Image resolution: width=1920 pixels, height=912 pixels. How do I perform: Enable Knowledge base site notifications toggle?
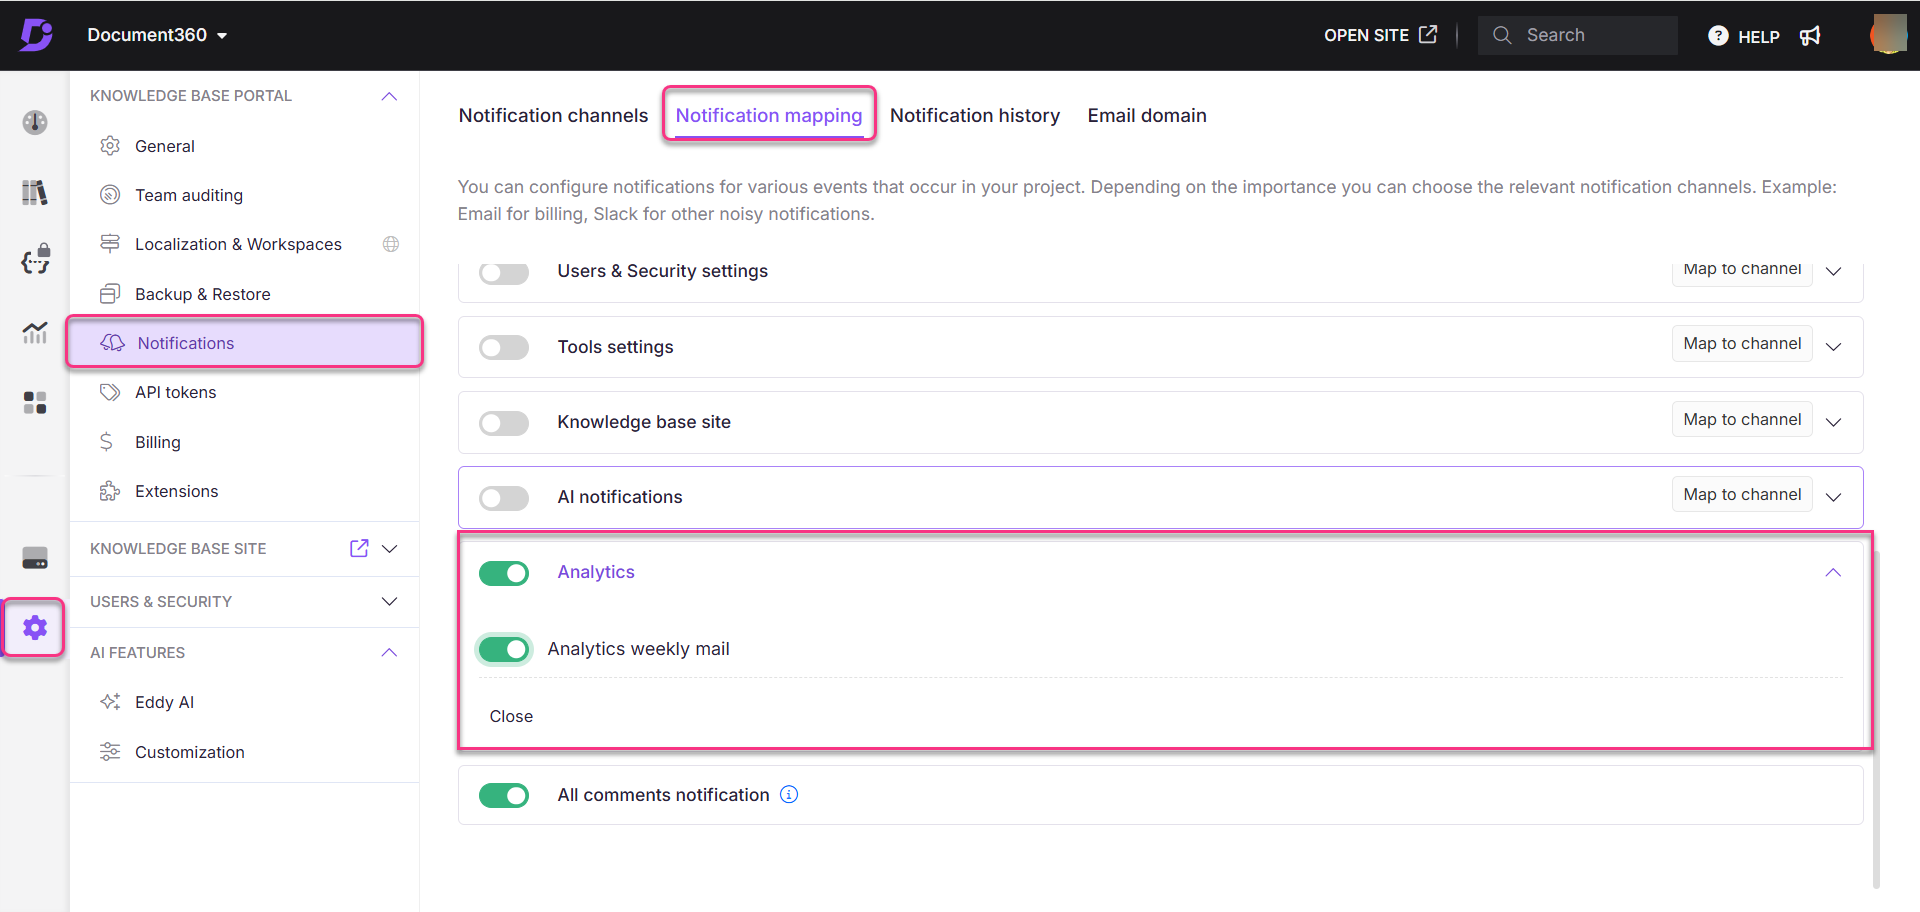tap(504, 423)
